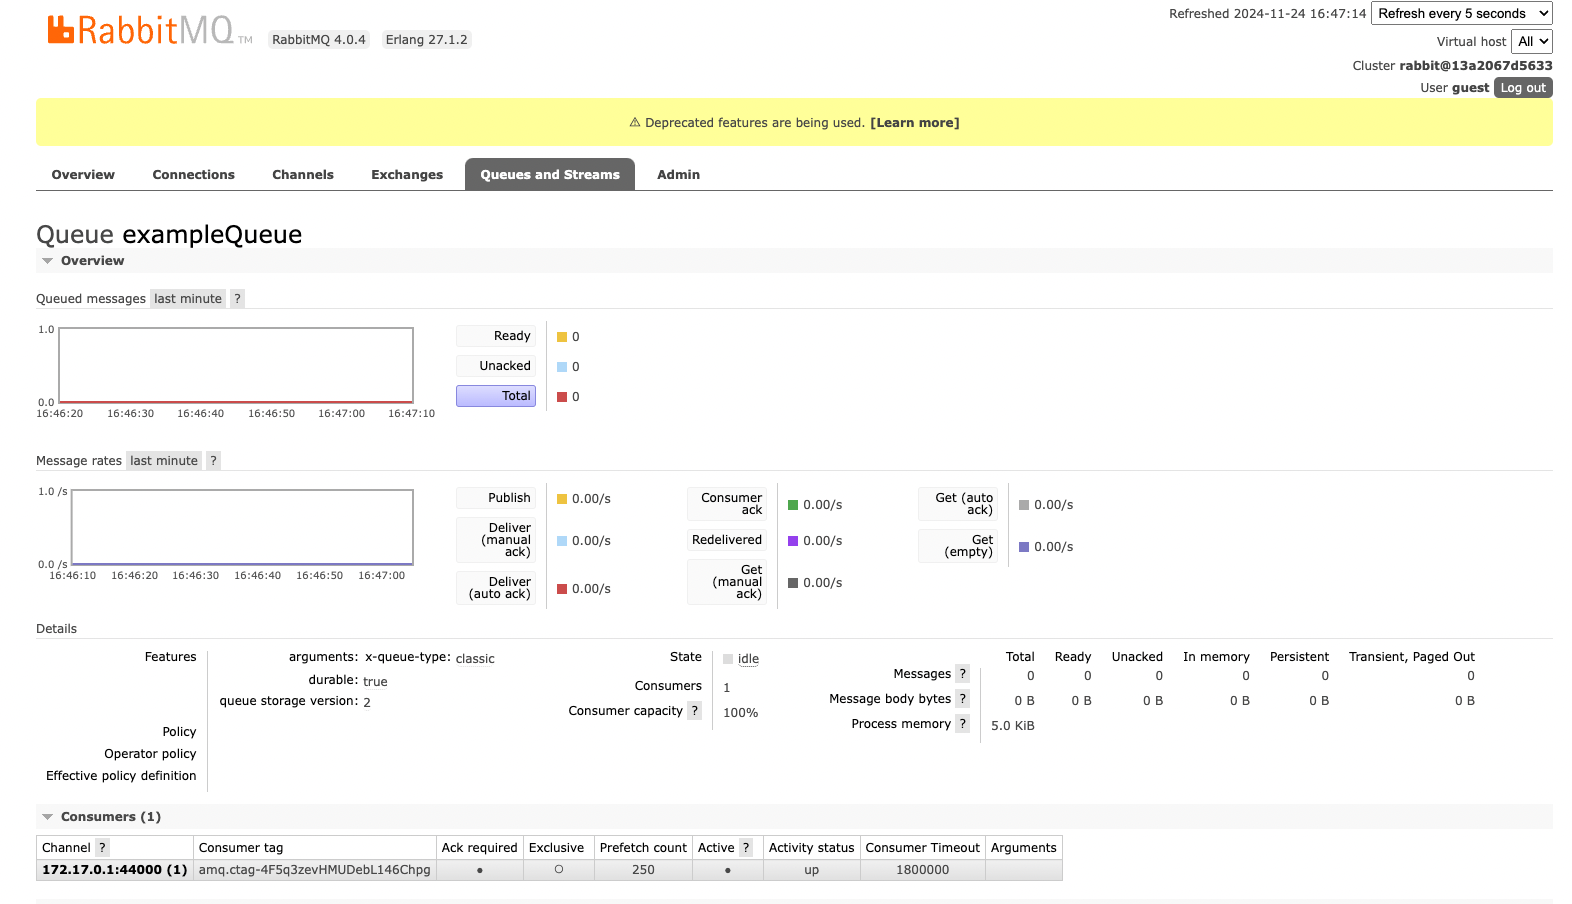Click the green Consumer ack color swatch
This screenshot has width=1572, height=904.
click(793, 505)
